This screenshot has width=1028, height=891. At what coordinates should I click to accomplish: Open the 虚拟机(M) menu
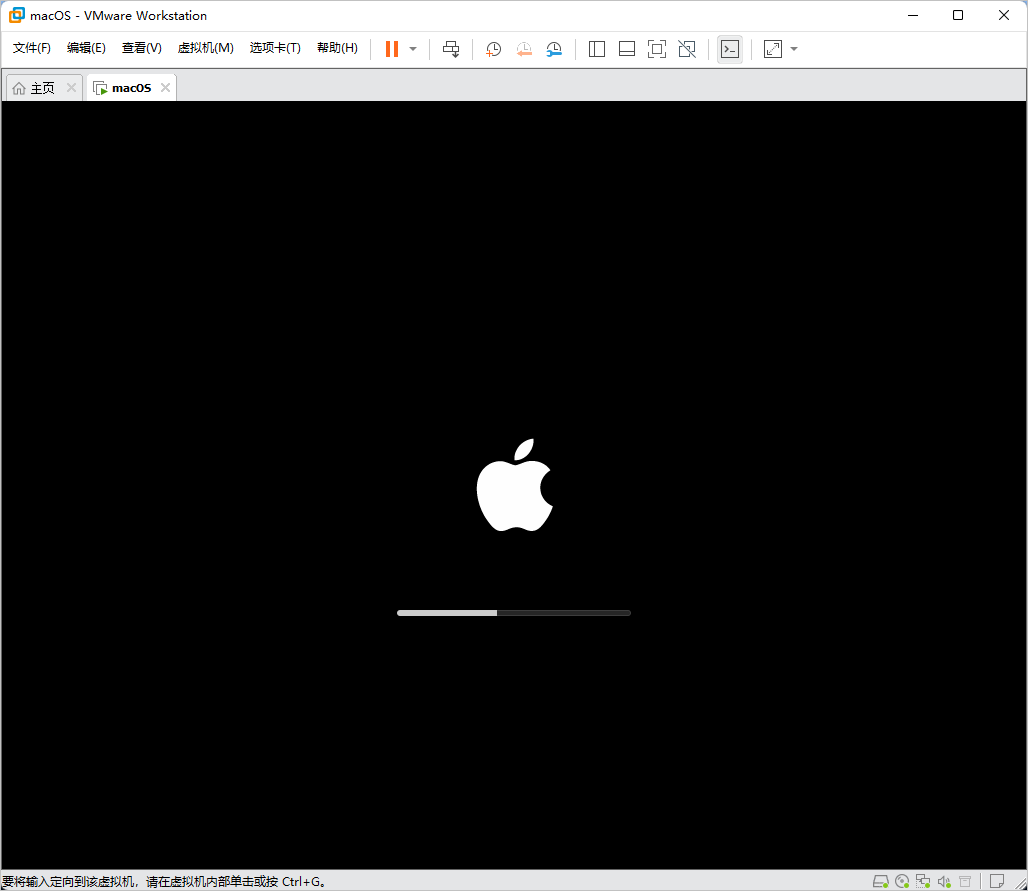[x=205, y=48]
